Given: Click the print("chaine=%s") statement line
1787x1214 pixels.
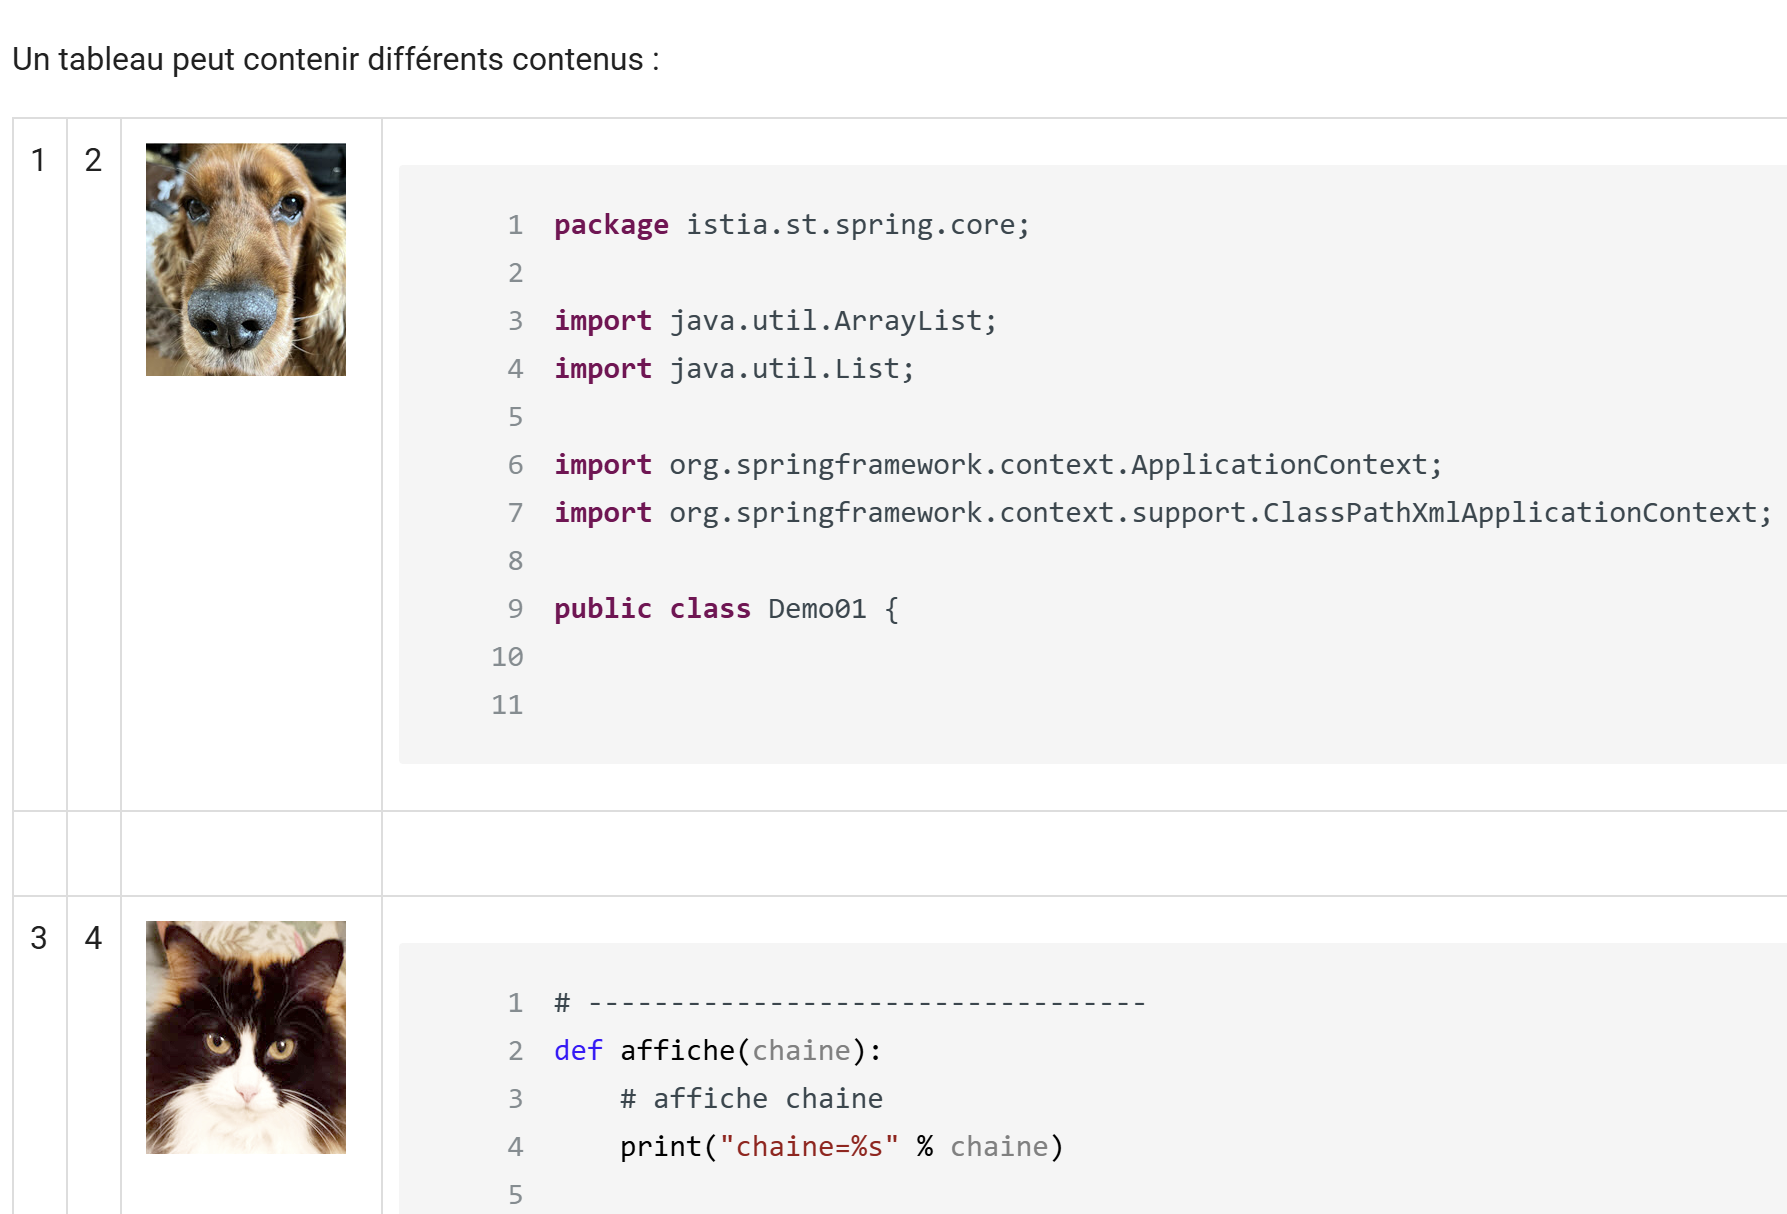Looking at the screenshot, I should [840, 1147].
